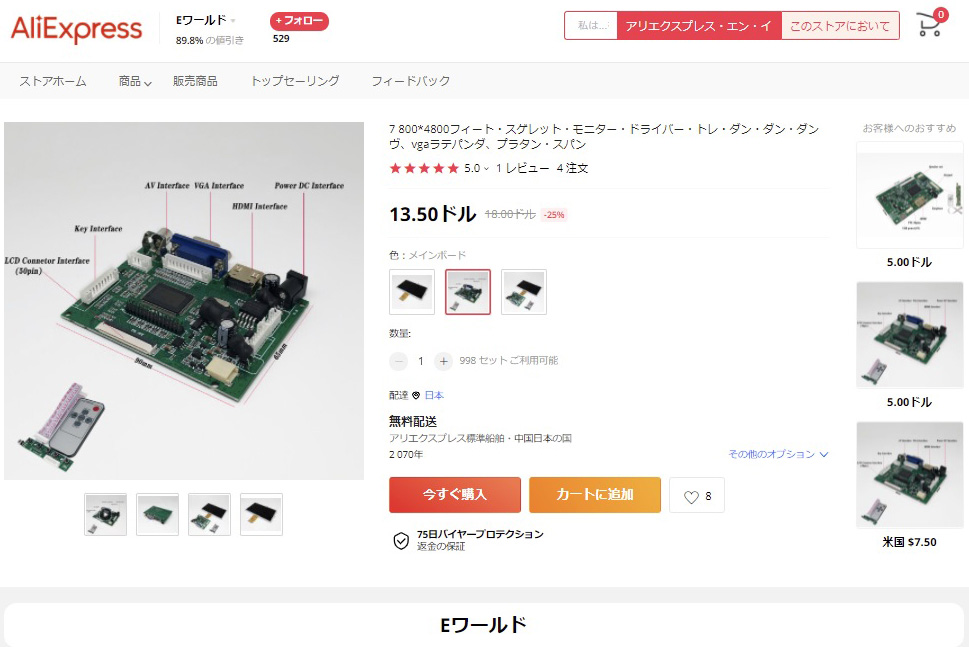Select the LCD screen color variant
Screen dimensions: 969x647
[x=412, y=292]
